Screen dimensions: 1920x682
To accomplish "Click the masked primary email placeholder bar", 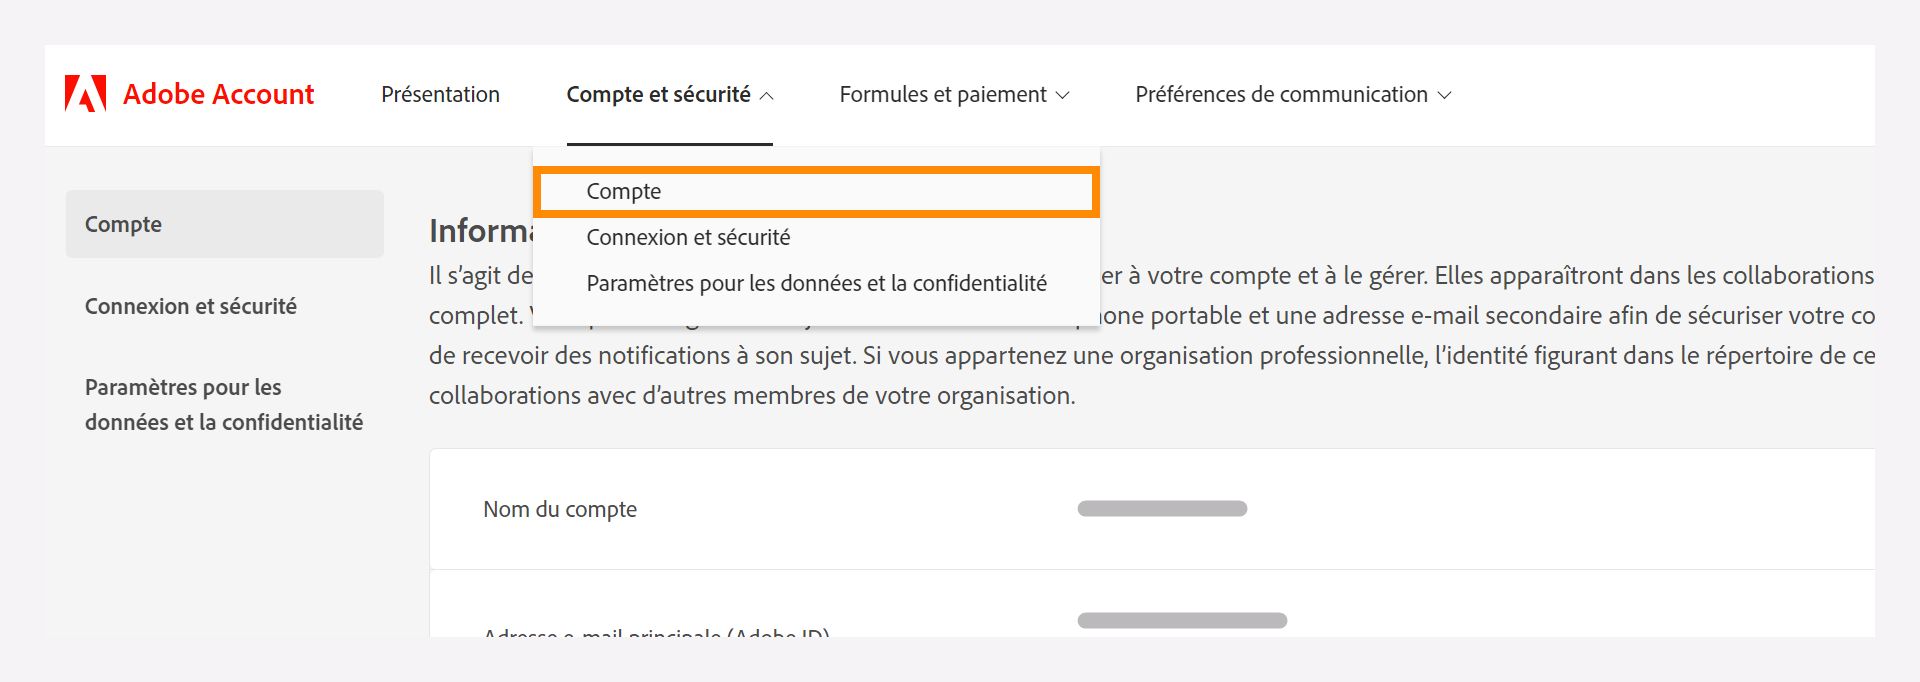I will (x=1182, y=619).
